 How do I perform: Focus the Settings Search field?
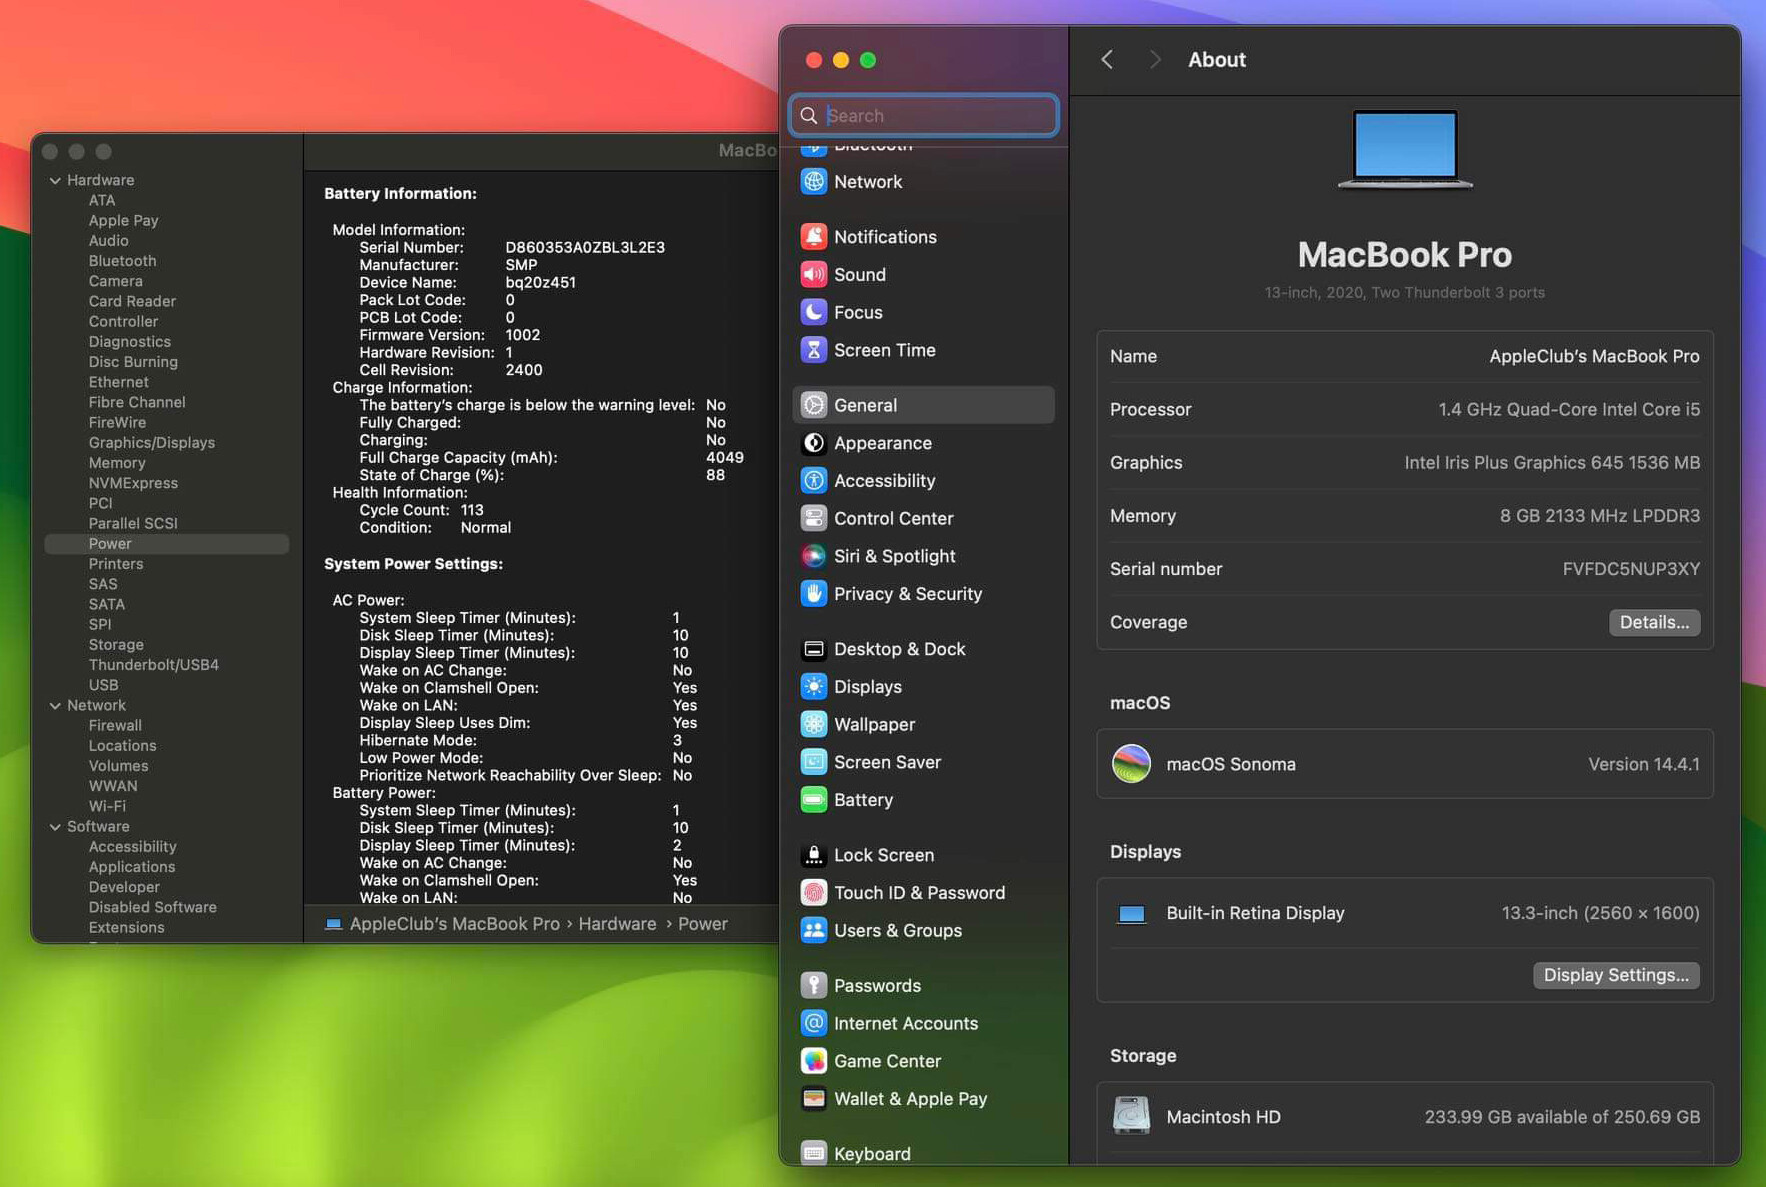click(924, 115)
